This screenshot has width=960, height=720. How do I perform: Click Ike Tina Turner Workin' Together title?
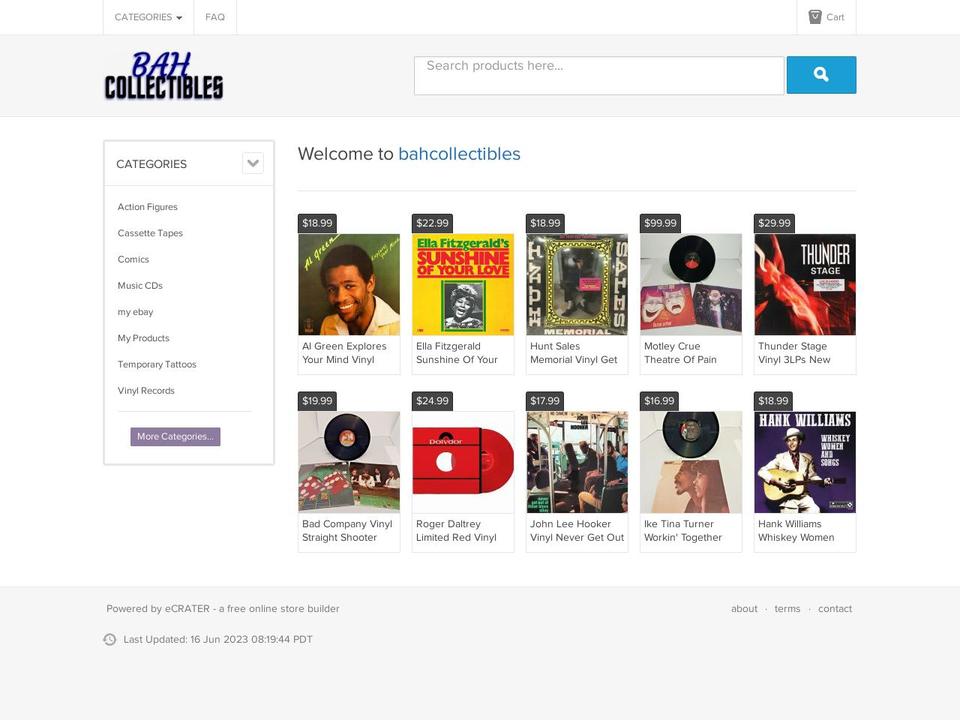click(683, 531)
